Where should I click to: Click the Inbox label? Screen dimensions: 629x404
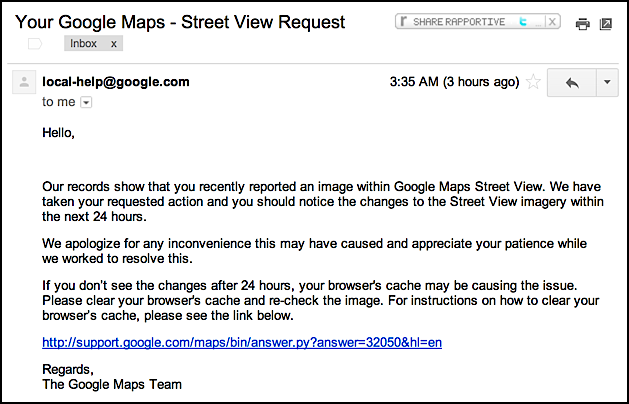[83, 43]
